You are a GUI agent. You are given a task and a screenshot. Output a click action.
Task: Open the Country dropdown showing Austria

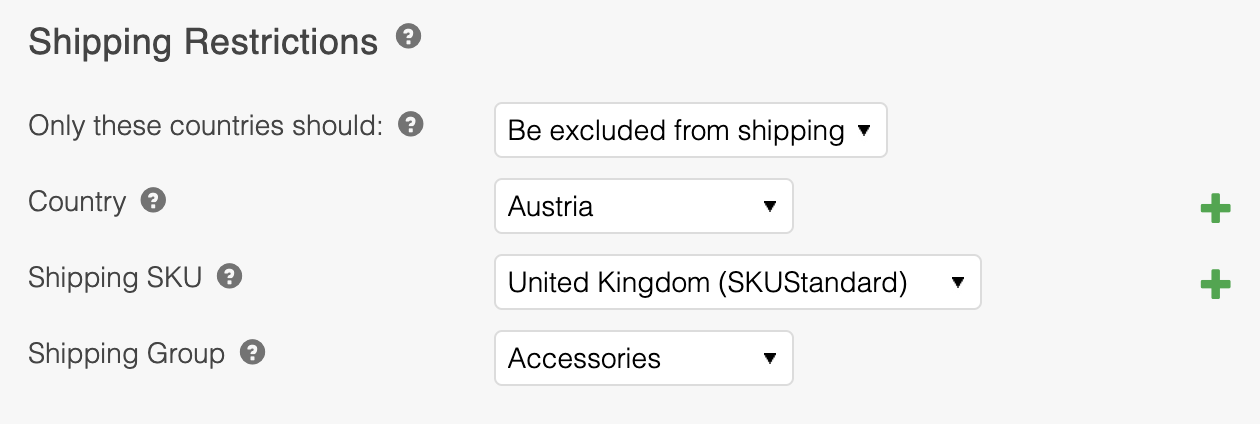(x=643, y=206)
